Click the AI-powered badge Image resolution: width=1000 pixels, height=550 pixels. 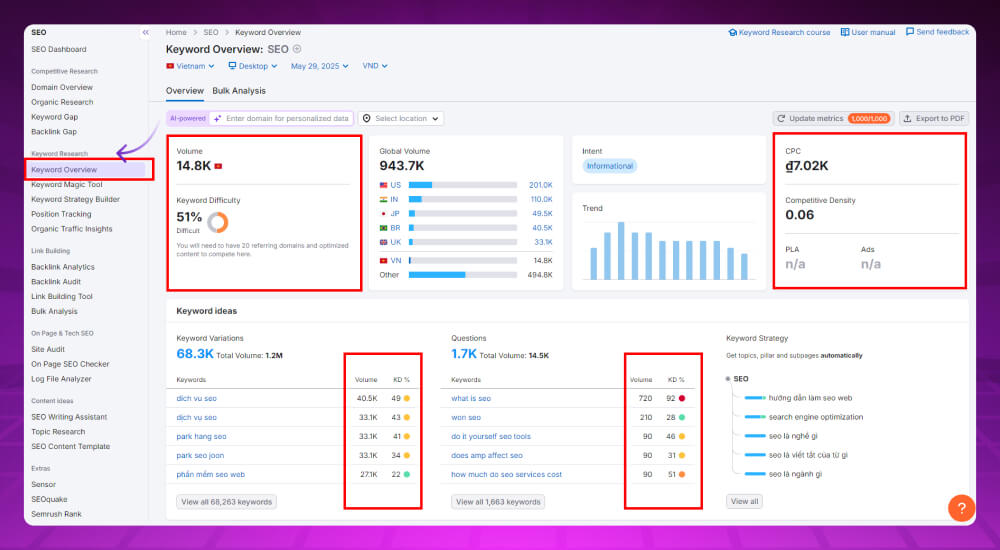click(188, 118)
